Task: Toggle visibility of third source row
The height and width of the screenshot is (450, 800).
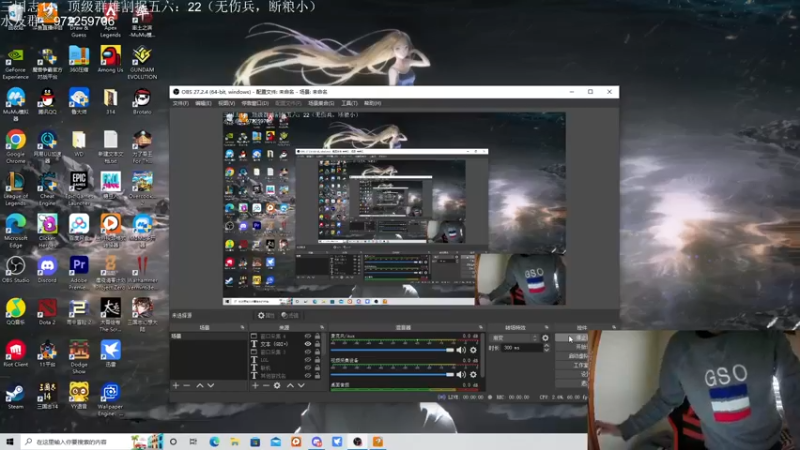Action: 308,352
